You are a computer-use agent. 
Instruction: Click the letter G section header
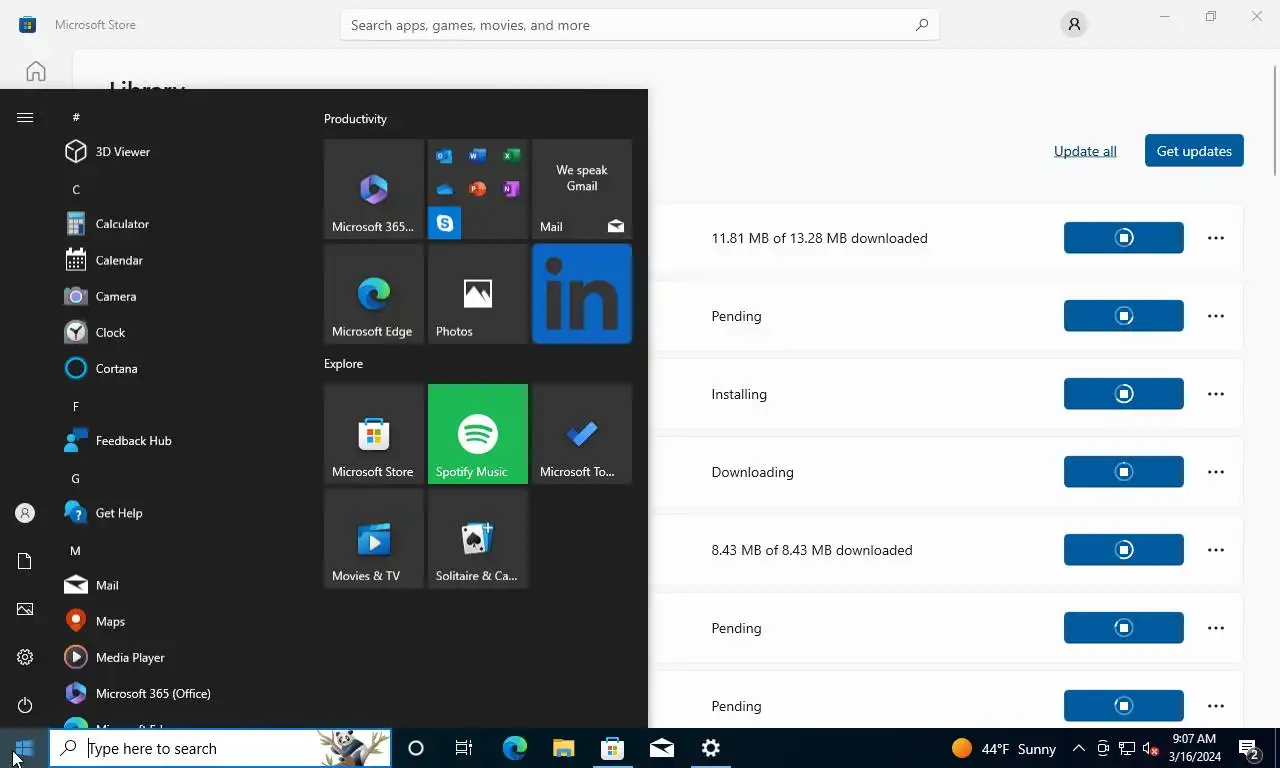pyautogui.click(x=76, y=478)
